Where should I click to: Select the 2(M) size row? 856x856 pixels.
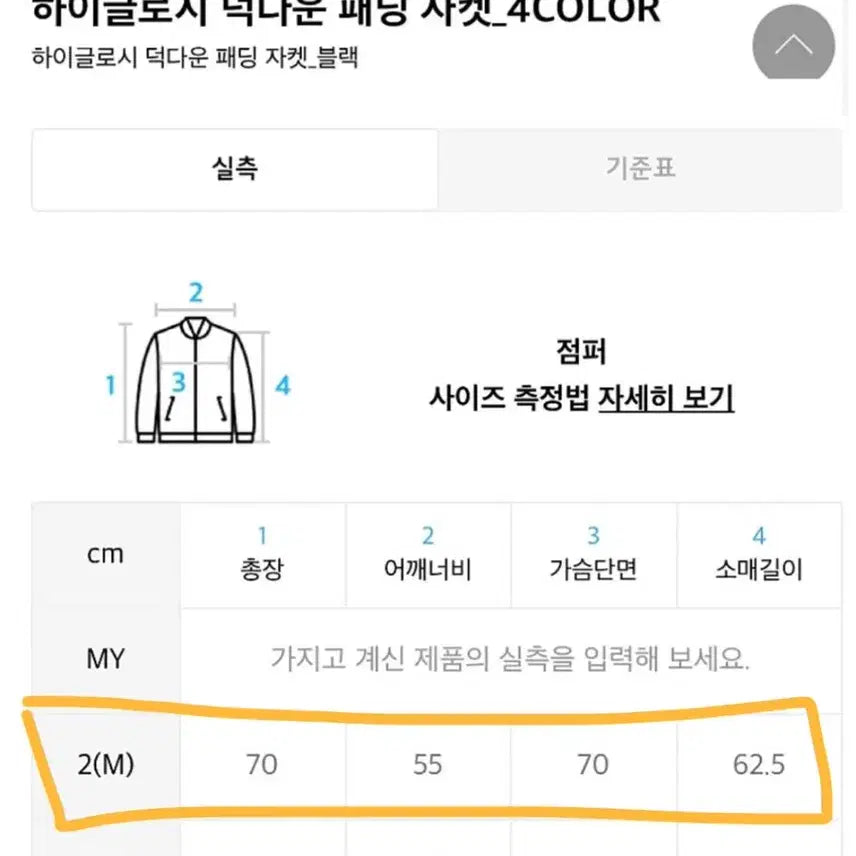tap(105, 763)
